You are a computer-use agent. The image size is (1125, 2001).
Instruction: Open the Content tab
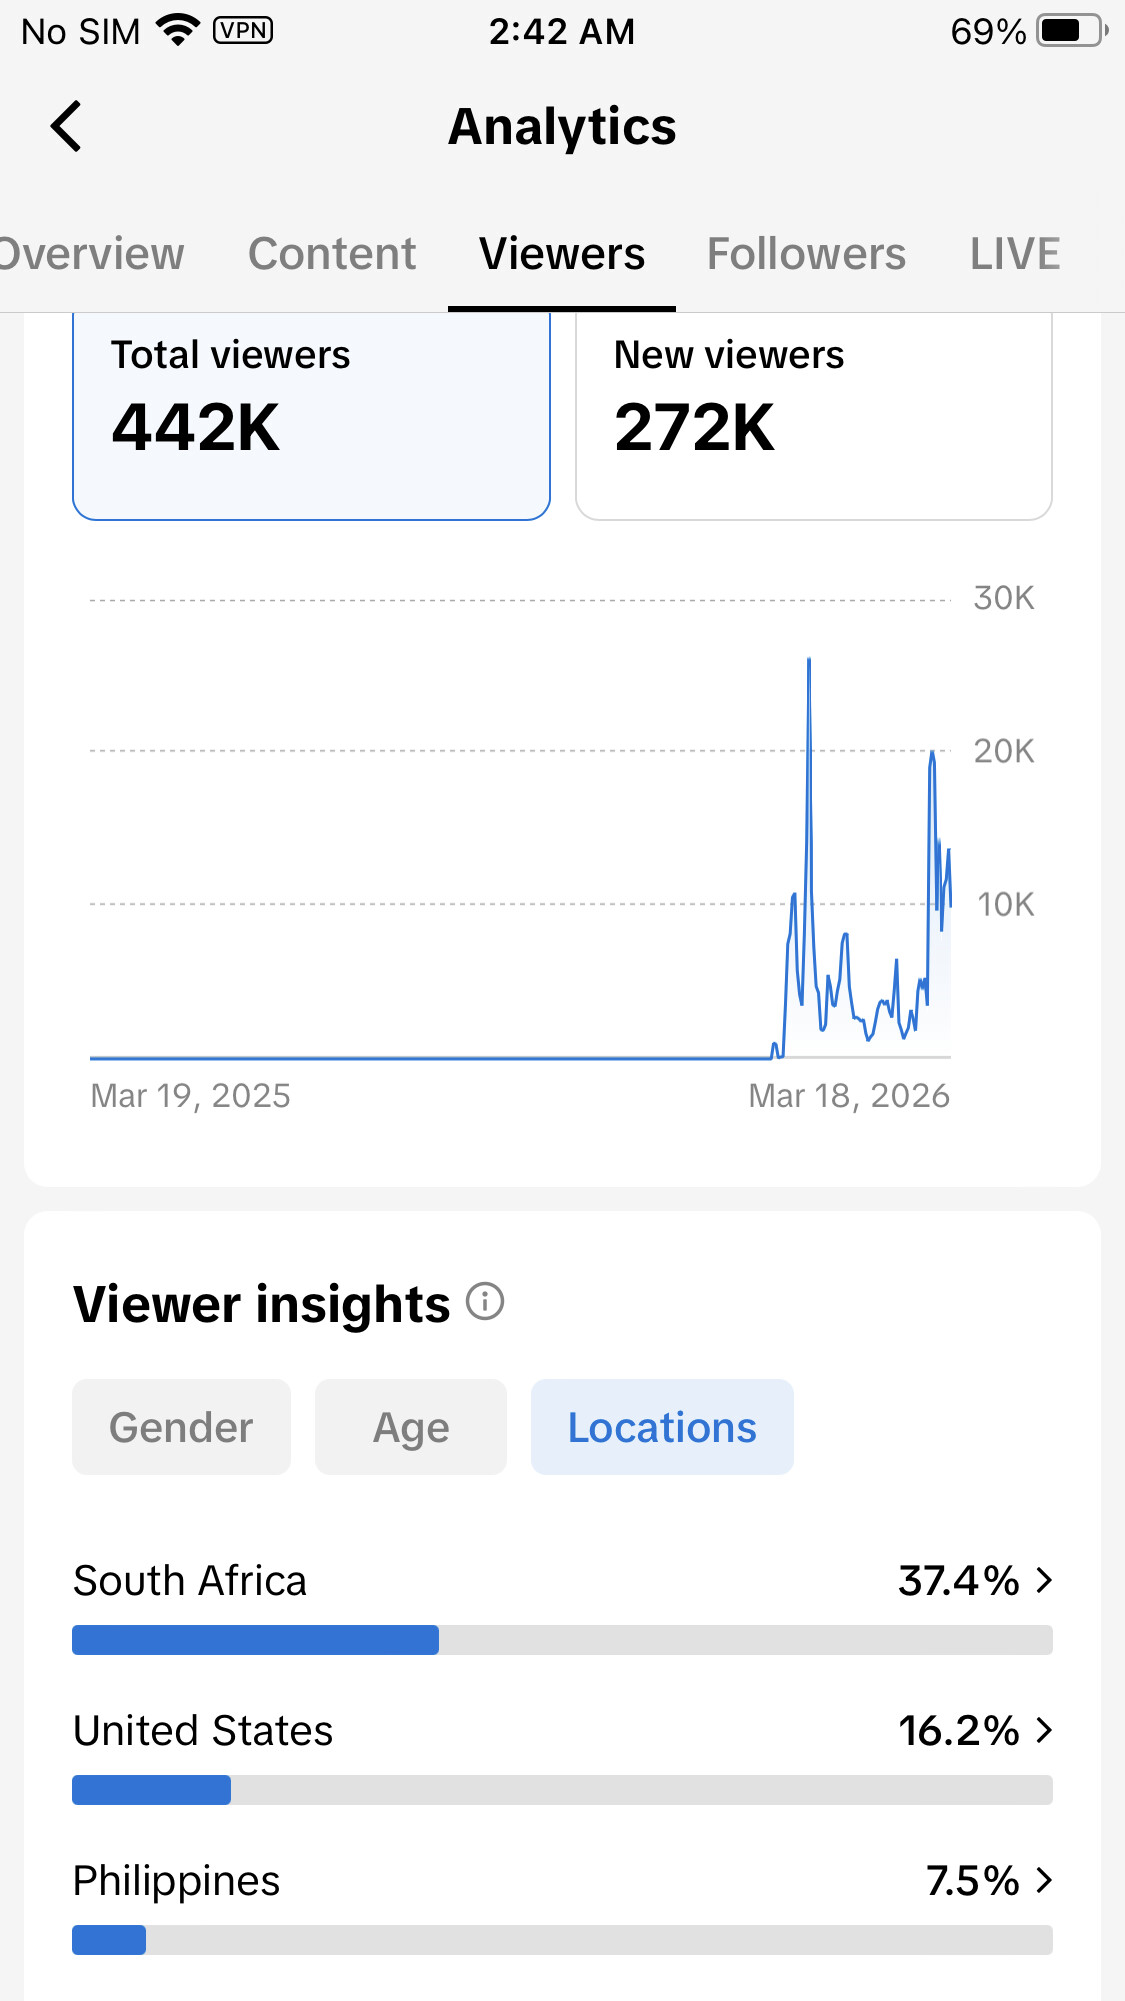(332, 254)
